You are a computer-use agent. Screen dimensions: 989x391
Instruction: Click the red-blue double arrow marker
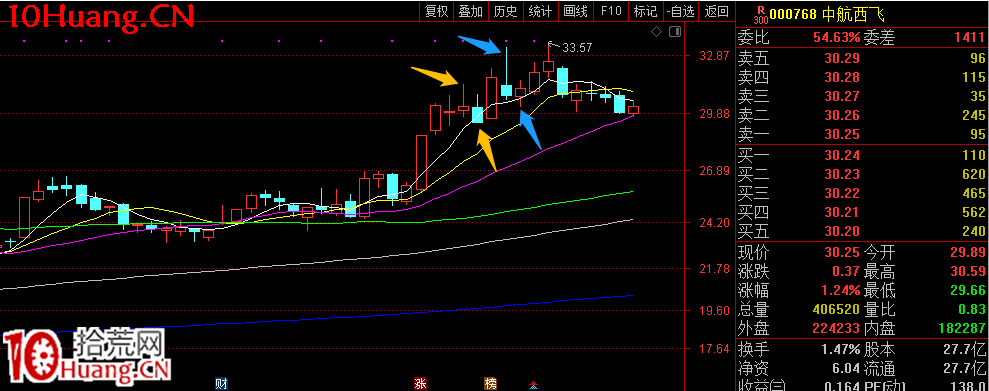click(x=534, y=384)
